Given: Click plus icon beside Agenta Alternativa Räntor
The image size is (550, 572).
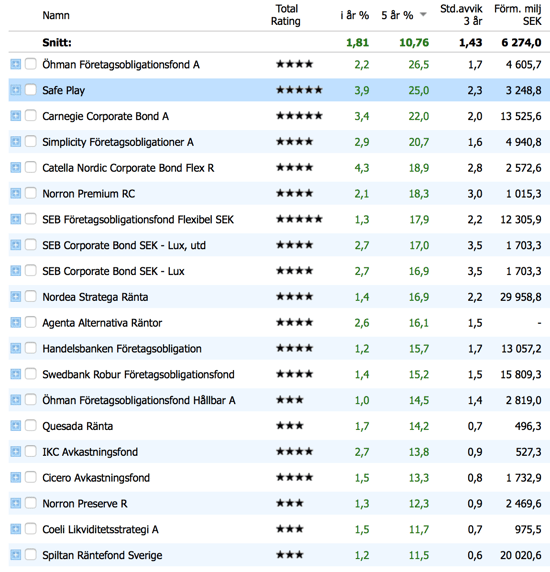Looking at the screenshot, I should click(15, 323).
